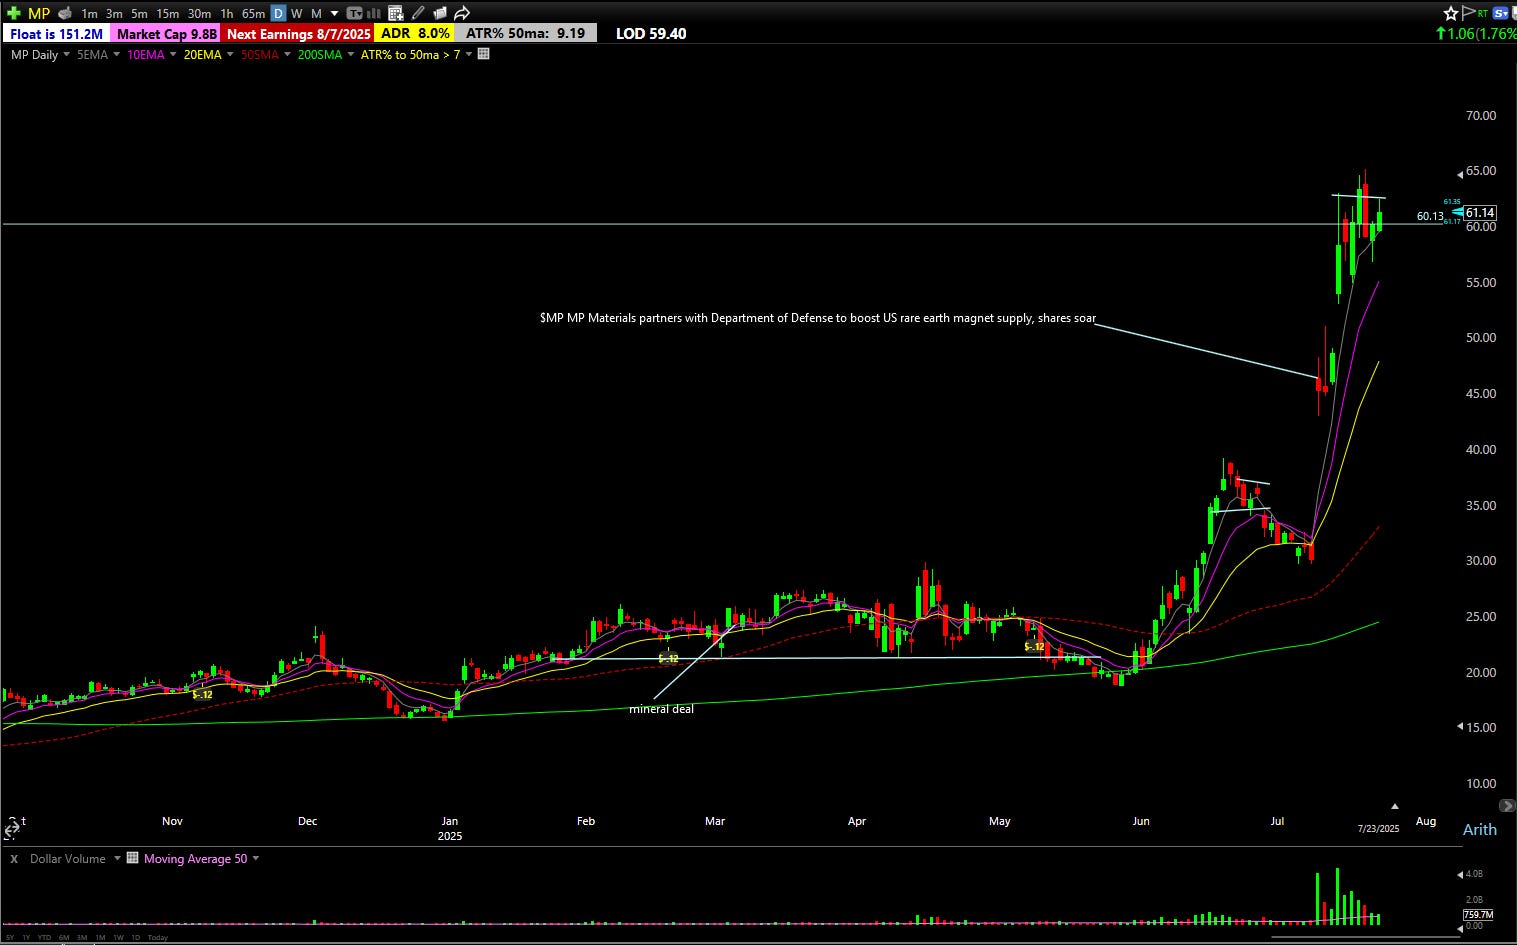
Task: Select the 5Y range shortcut
Action: click(10, 937)
